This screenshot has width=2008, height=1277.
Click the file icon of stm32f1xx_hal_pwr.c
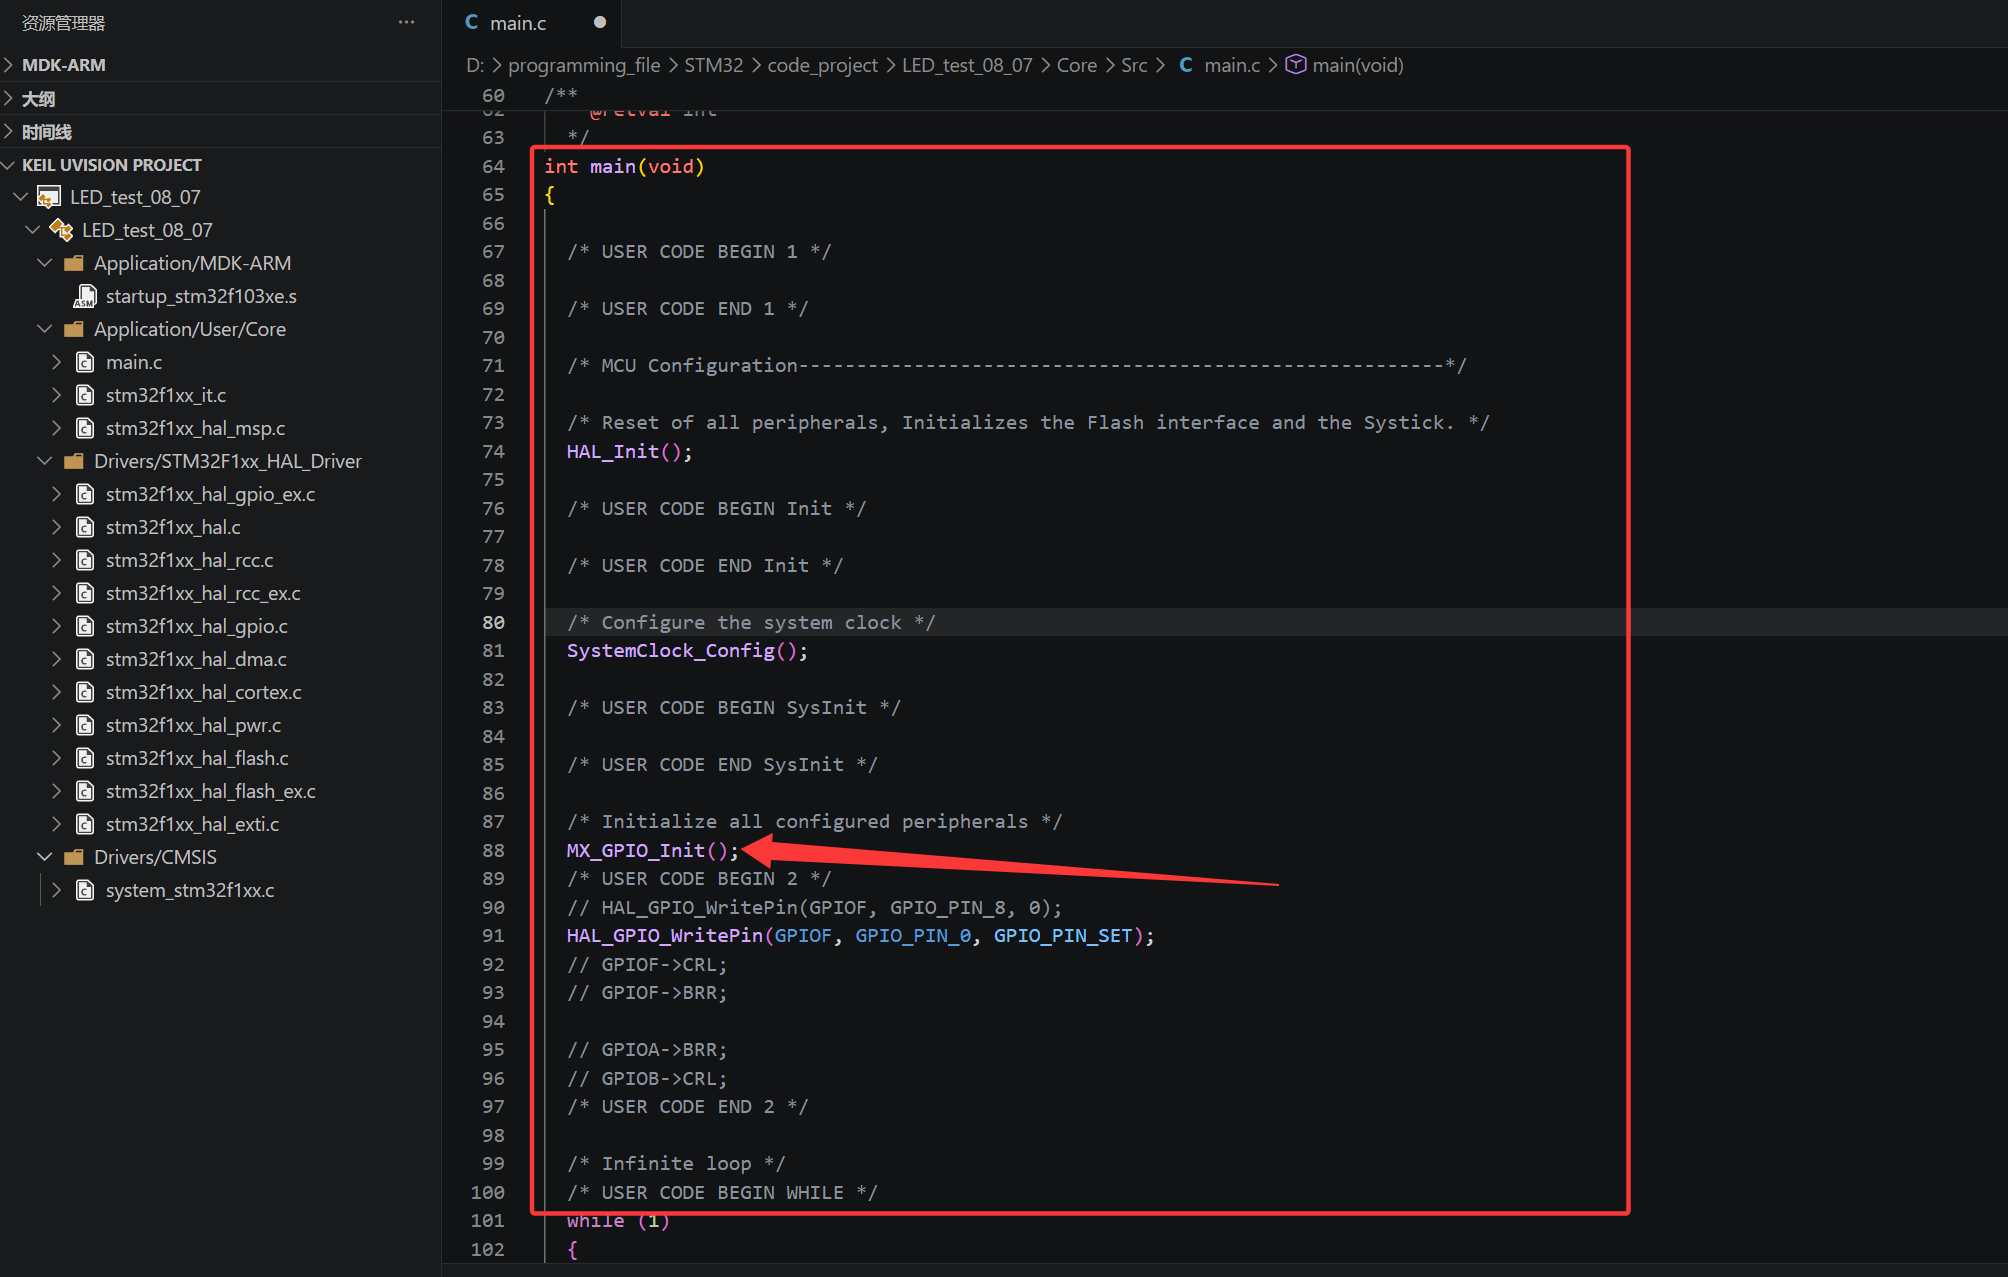(86, 725)
